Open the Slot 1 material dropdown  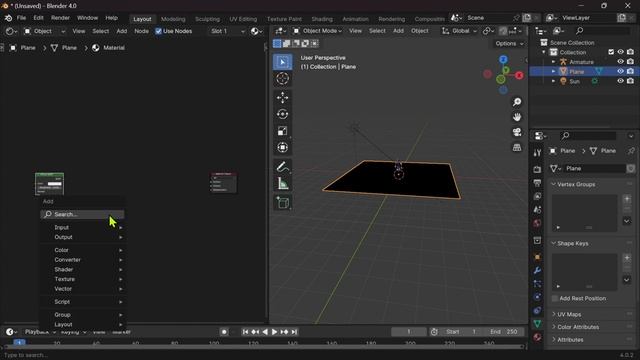click(x=227, y=31)
